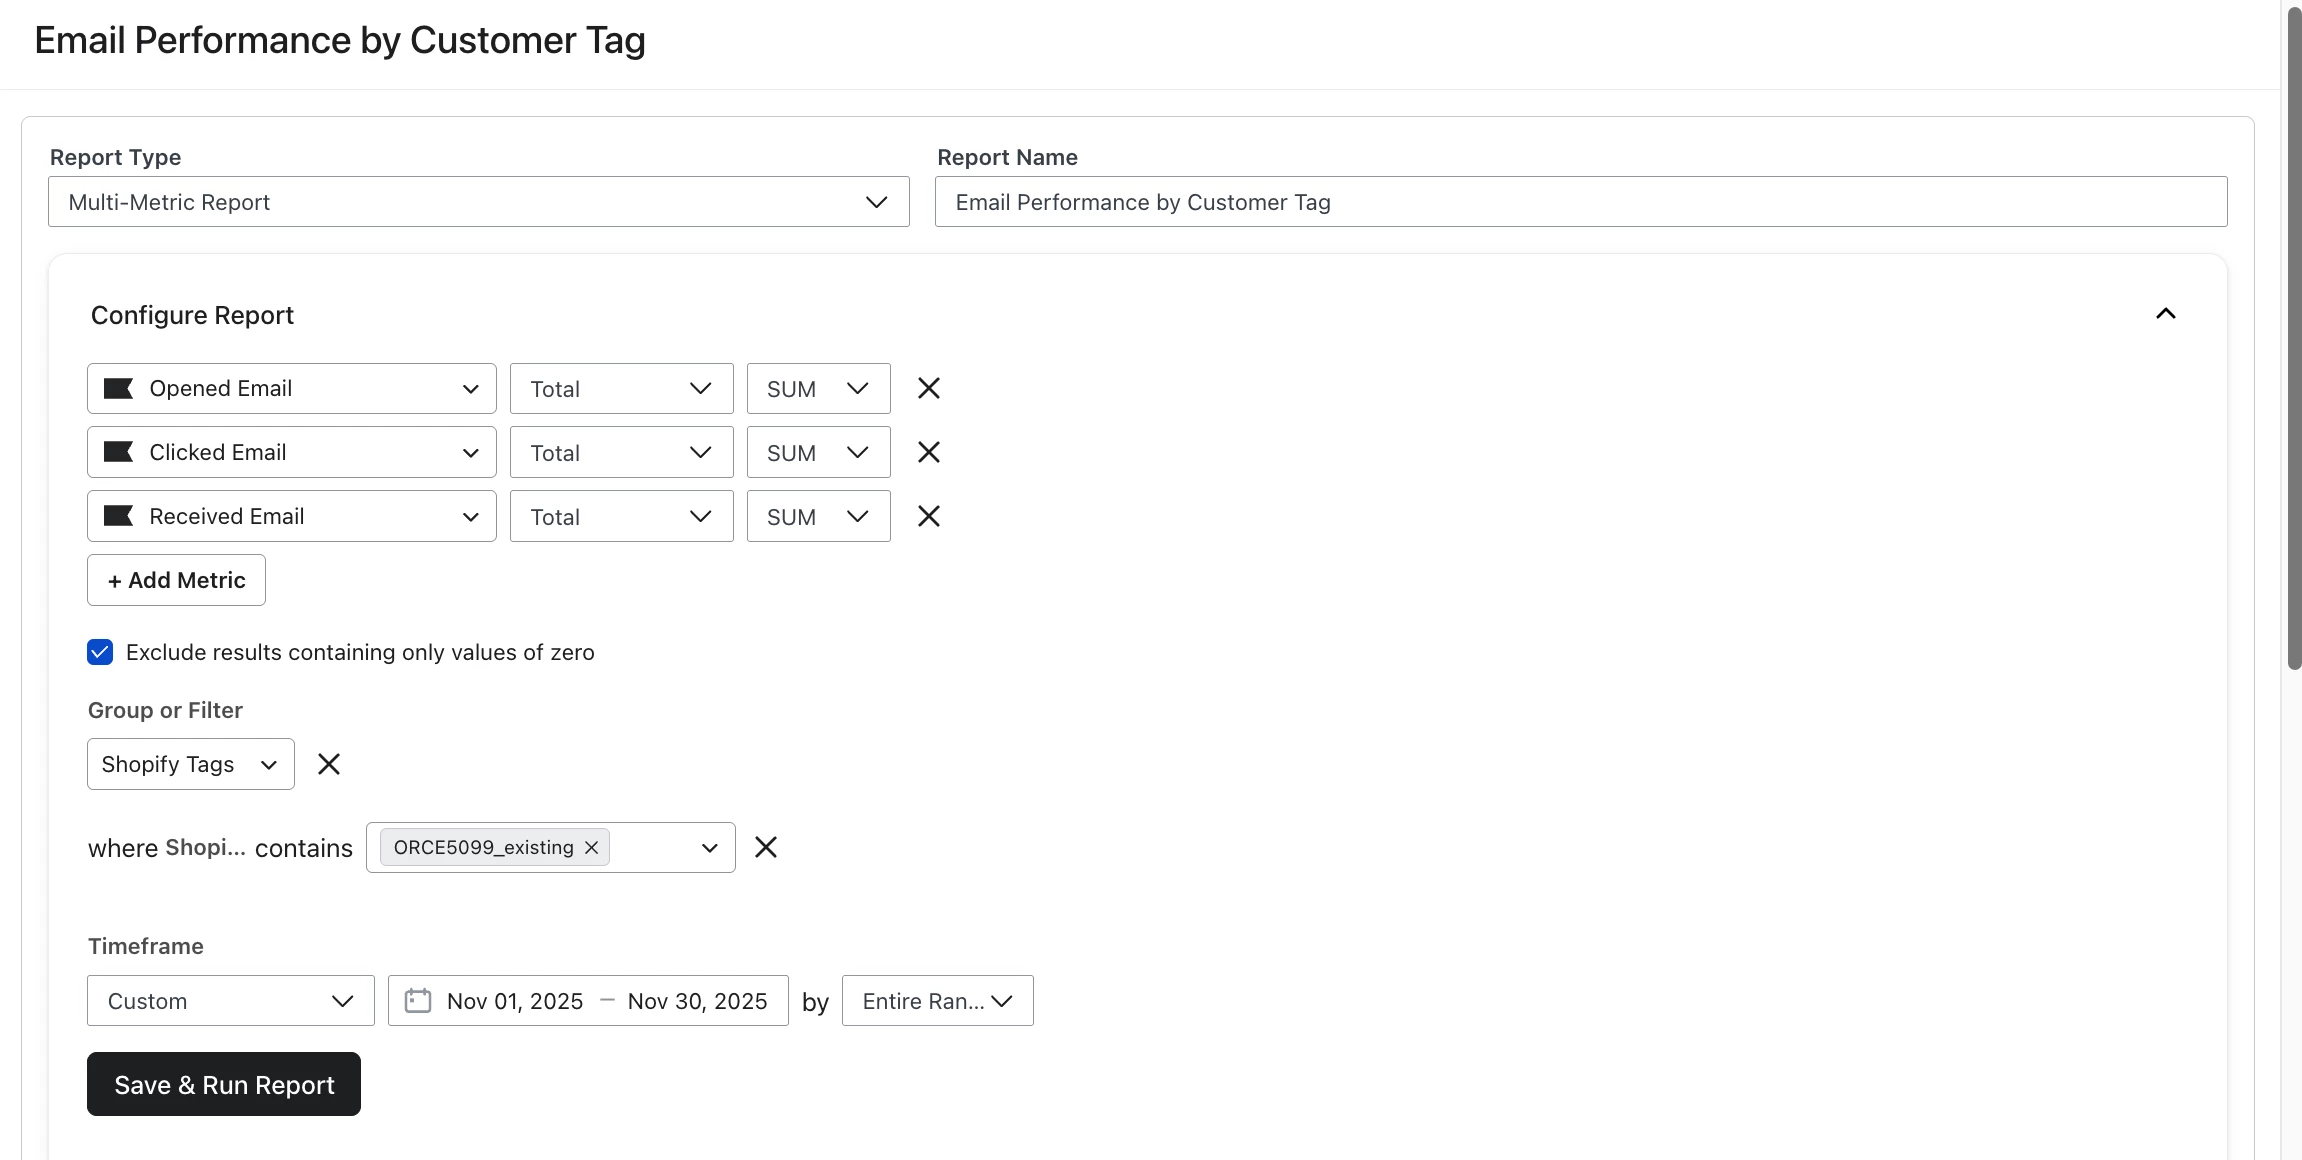Click the Report Name input field
This screenshot has width=2302, height=1160.
[x=1580, y=202]
